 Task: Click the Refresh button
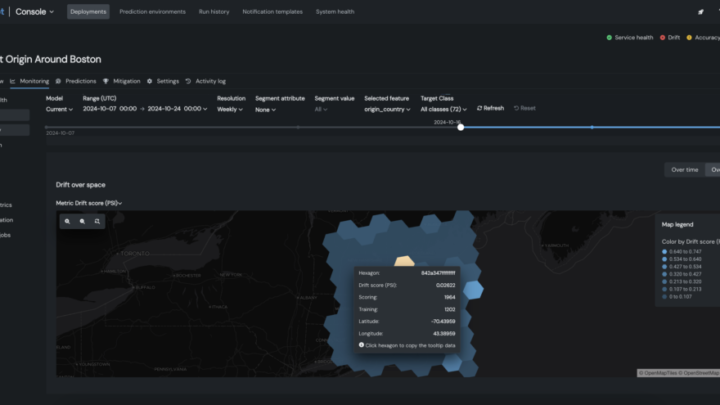point(490,108)
